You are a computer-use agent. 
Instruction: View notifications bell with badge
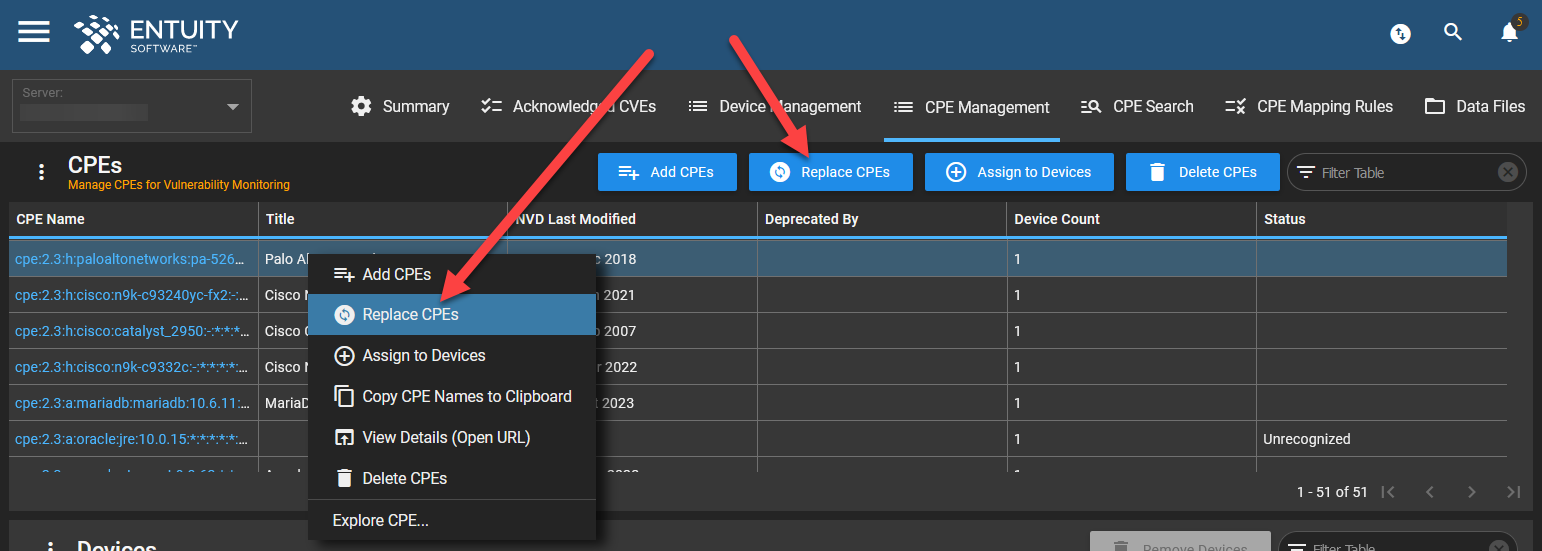pos(1511,31)
